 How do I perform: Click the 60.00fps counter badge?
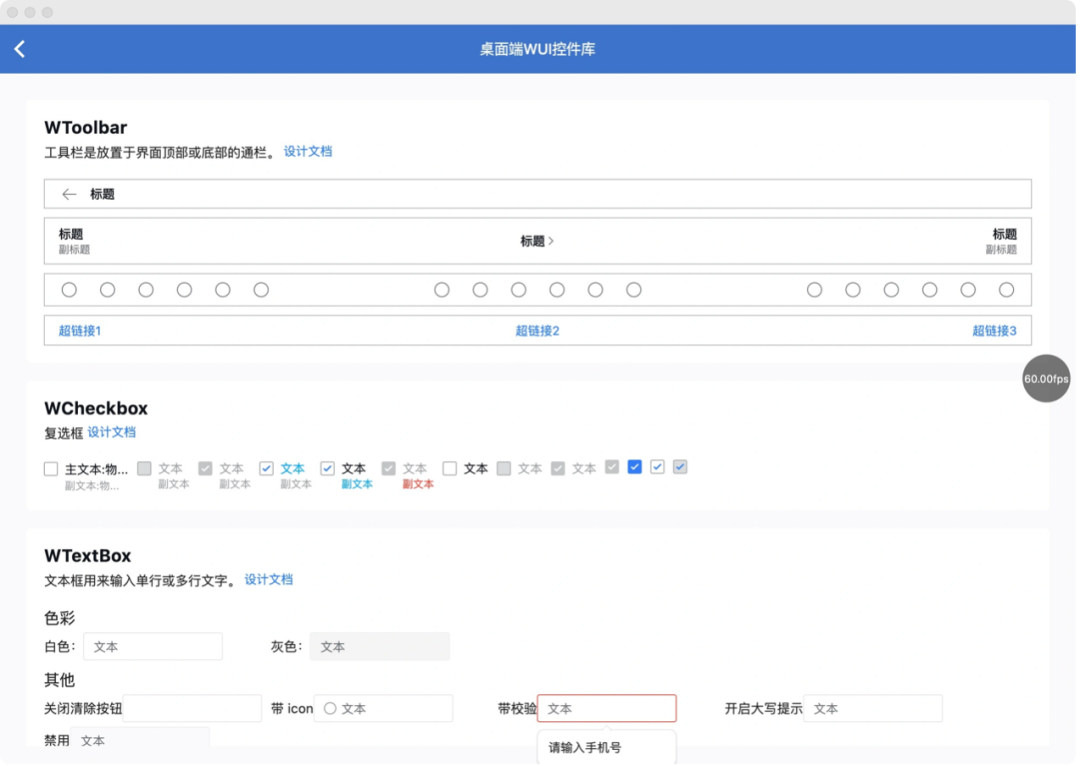1045,379
